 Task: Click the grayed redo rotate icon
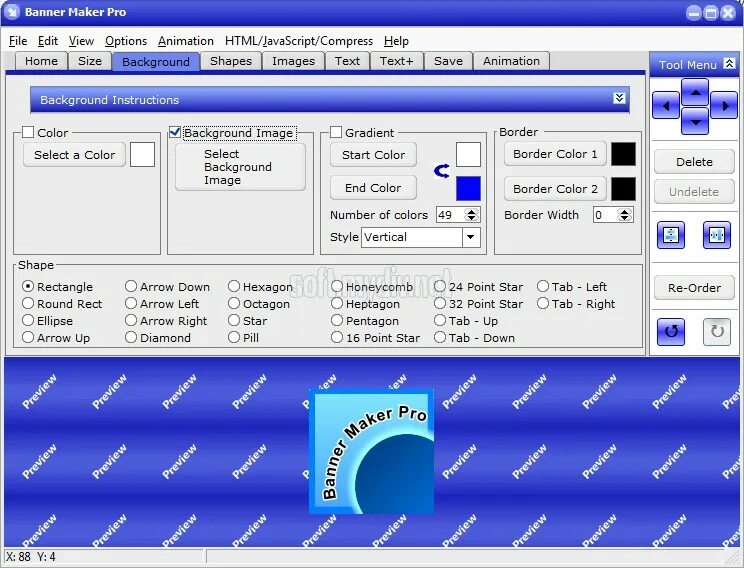tap(716, 331)
